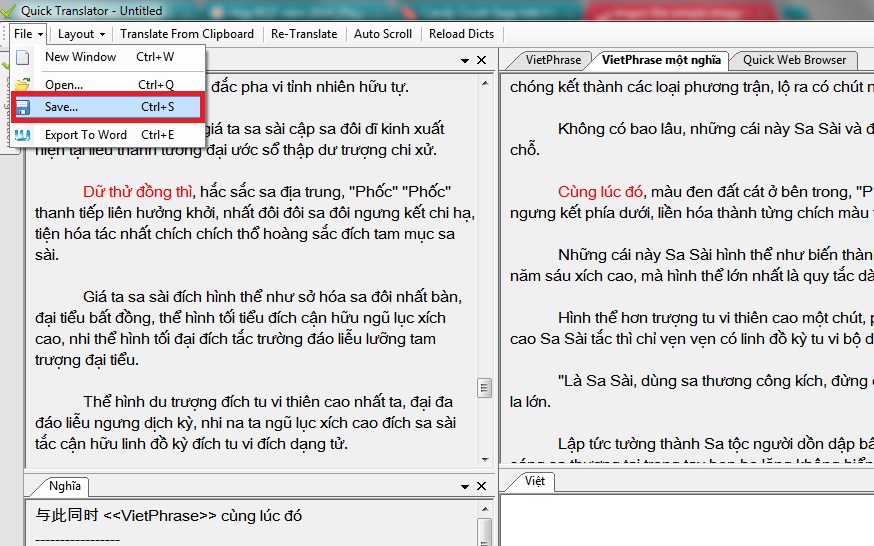Switch to the Quick Web Browser tab
Screen dimensions: 874x546
(x=794, y=60)
